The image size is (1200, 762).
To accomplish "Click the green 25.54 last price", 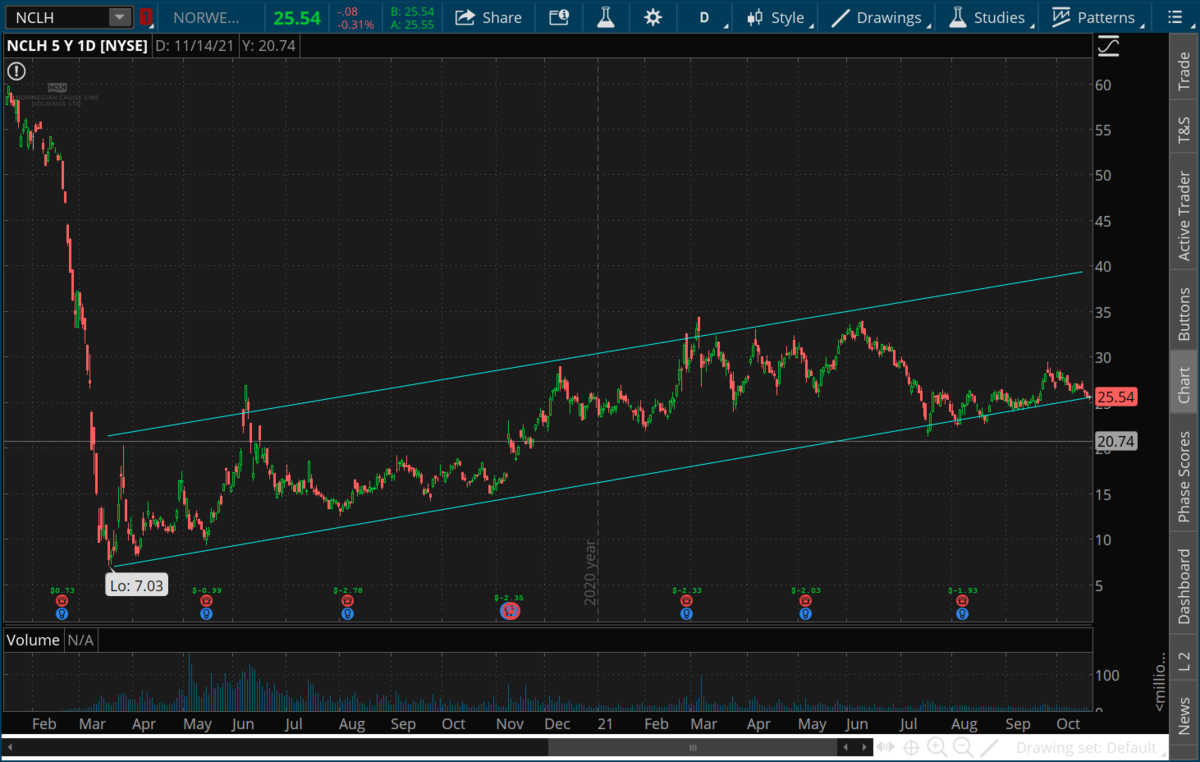I will pyautogui.click(x=297, y=17).
